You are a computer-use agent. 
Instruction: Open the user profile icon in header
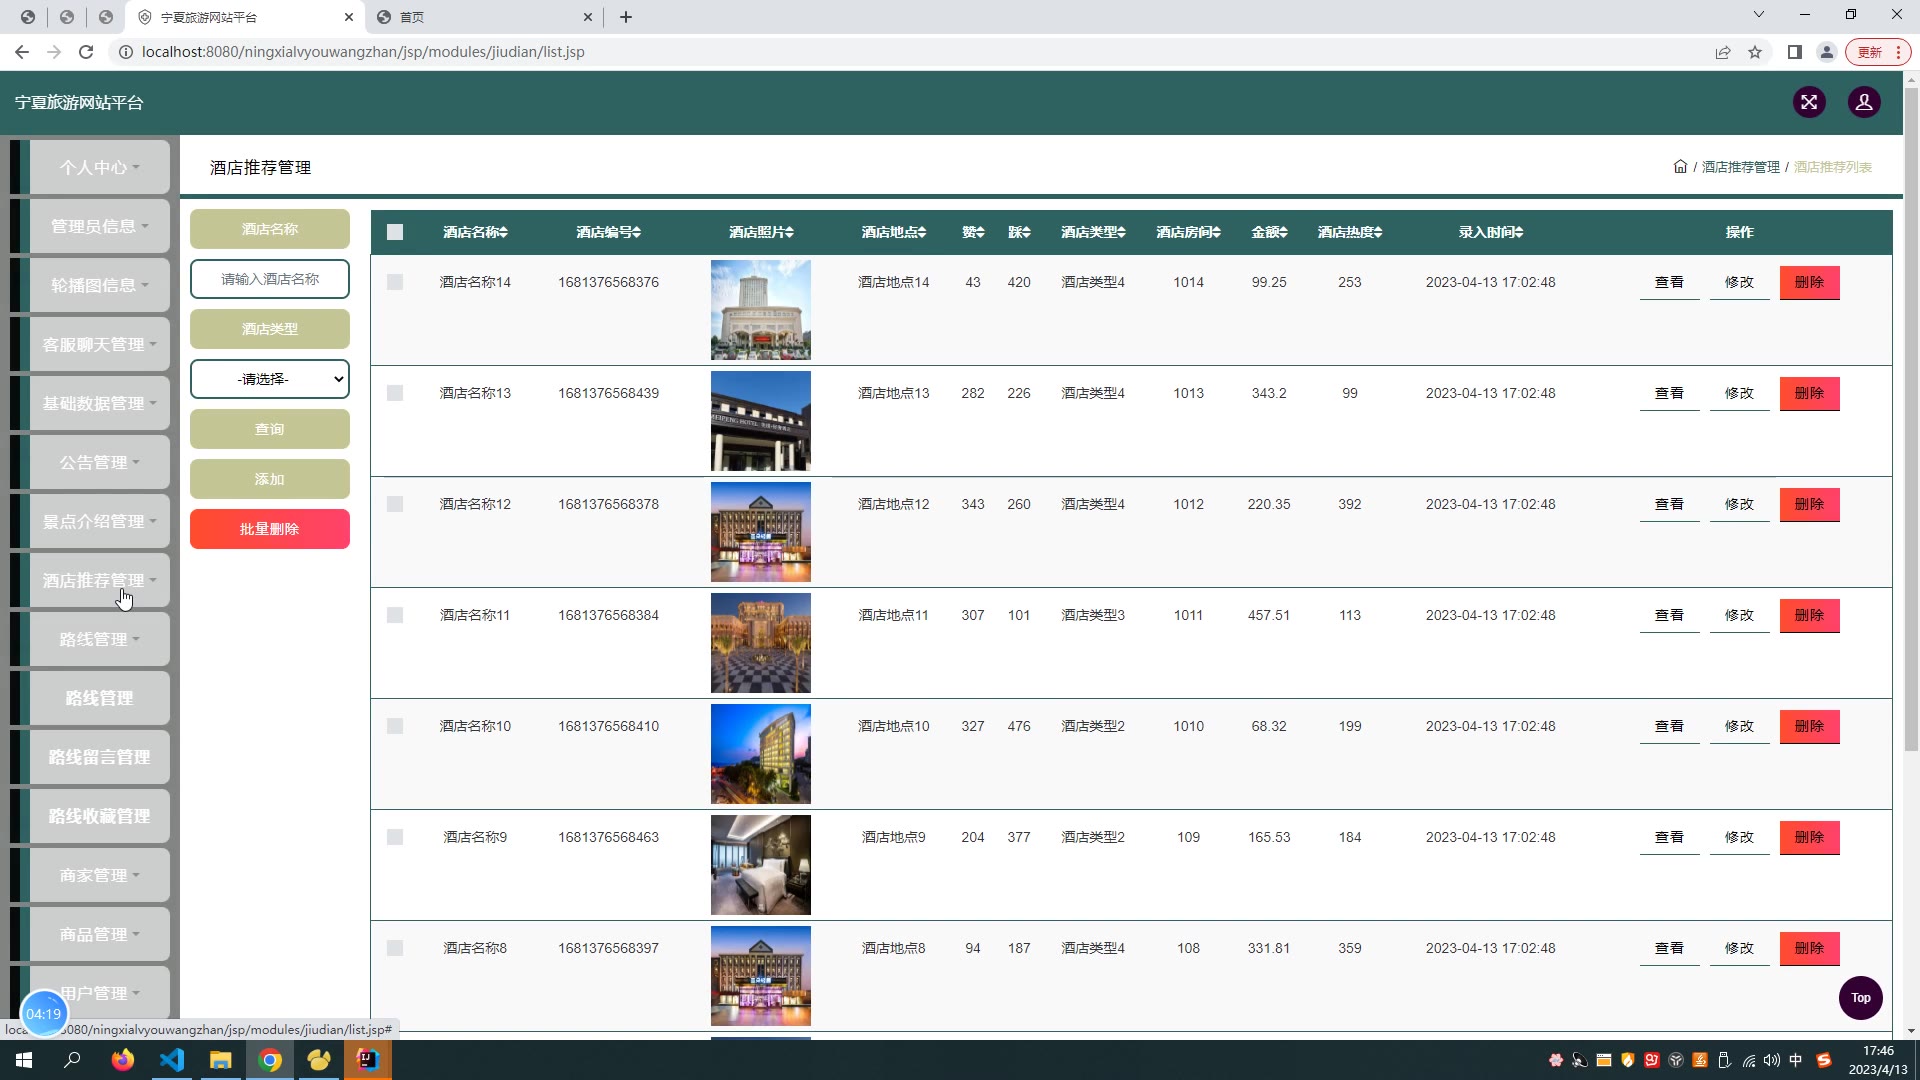1863,102
